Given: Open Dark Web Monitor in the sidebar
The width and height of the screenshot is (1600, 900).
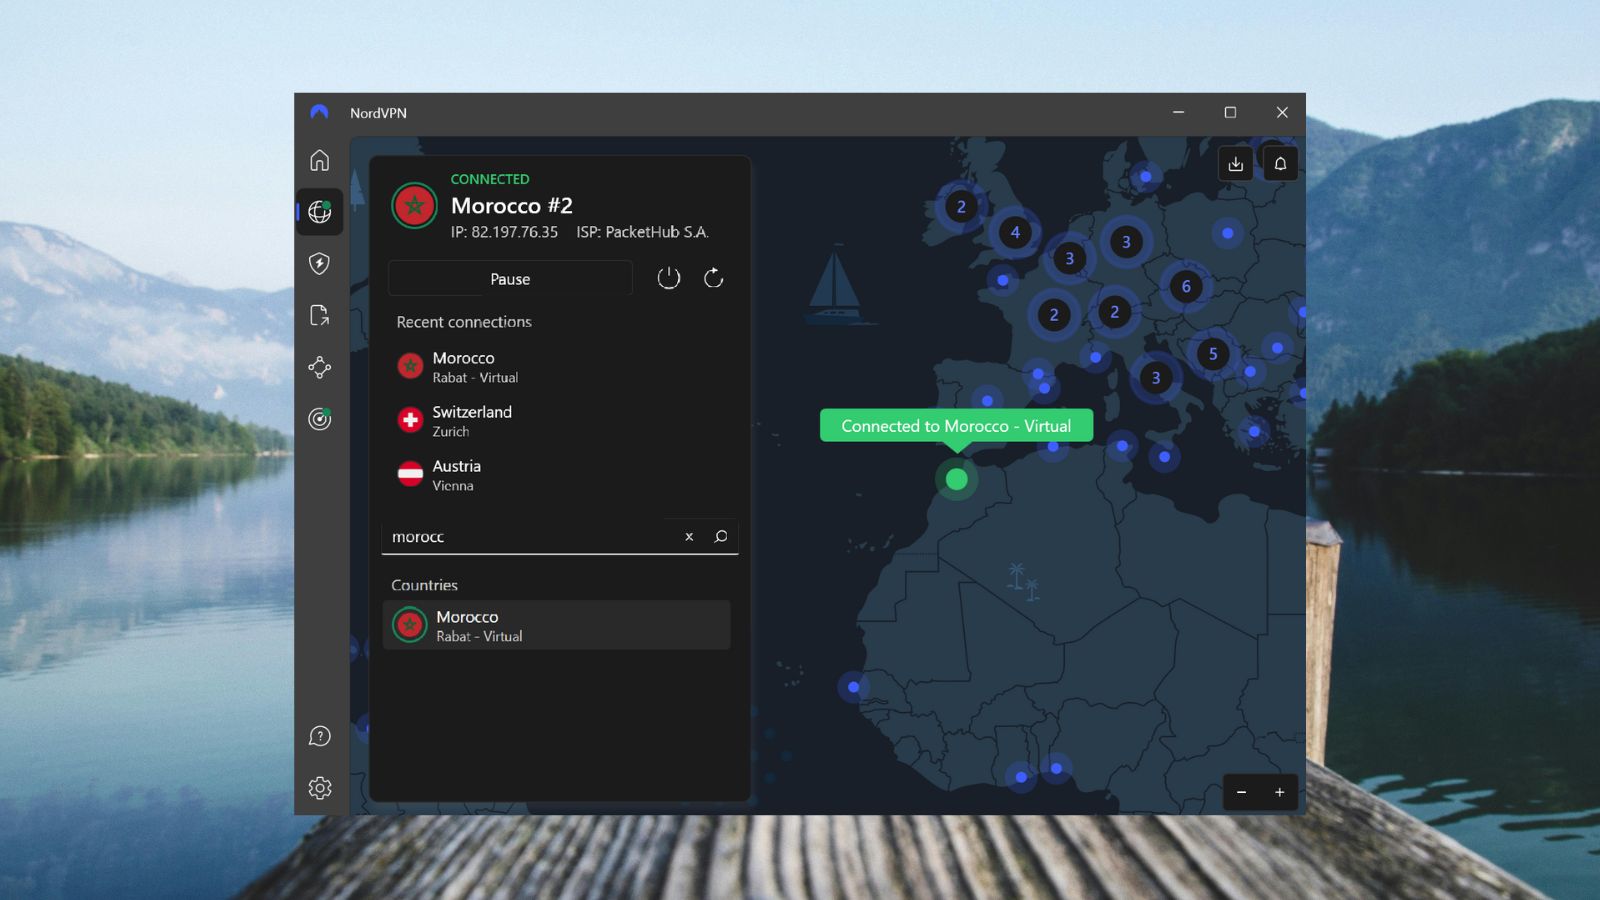Looking at the screenshot, I should [x=319, y=419].
